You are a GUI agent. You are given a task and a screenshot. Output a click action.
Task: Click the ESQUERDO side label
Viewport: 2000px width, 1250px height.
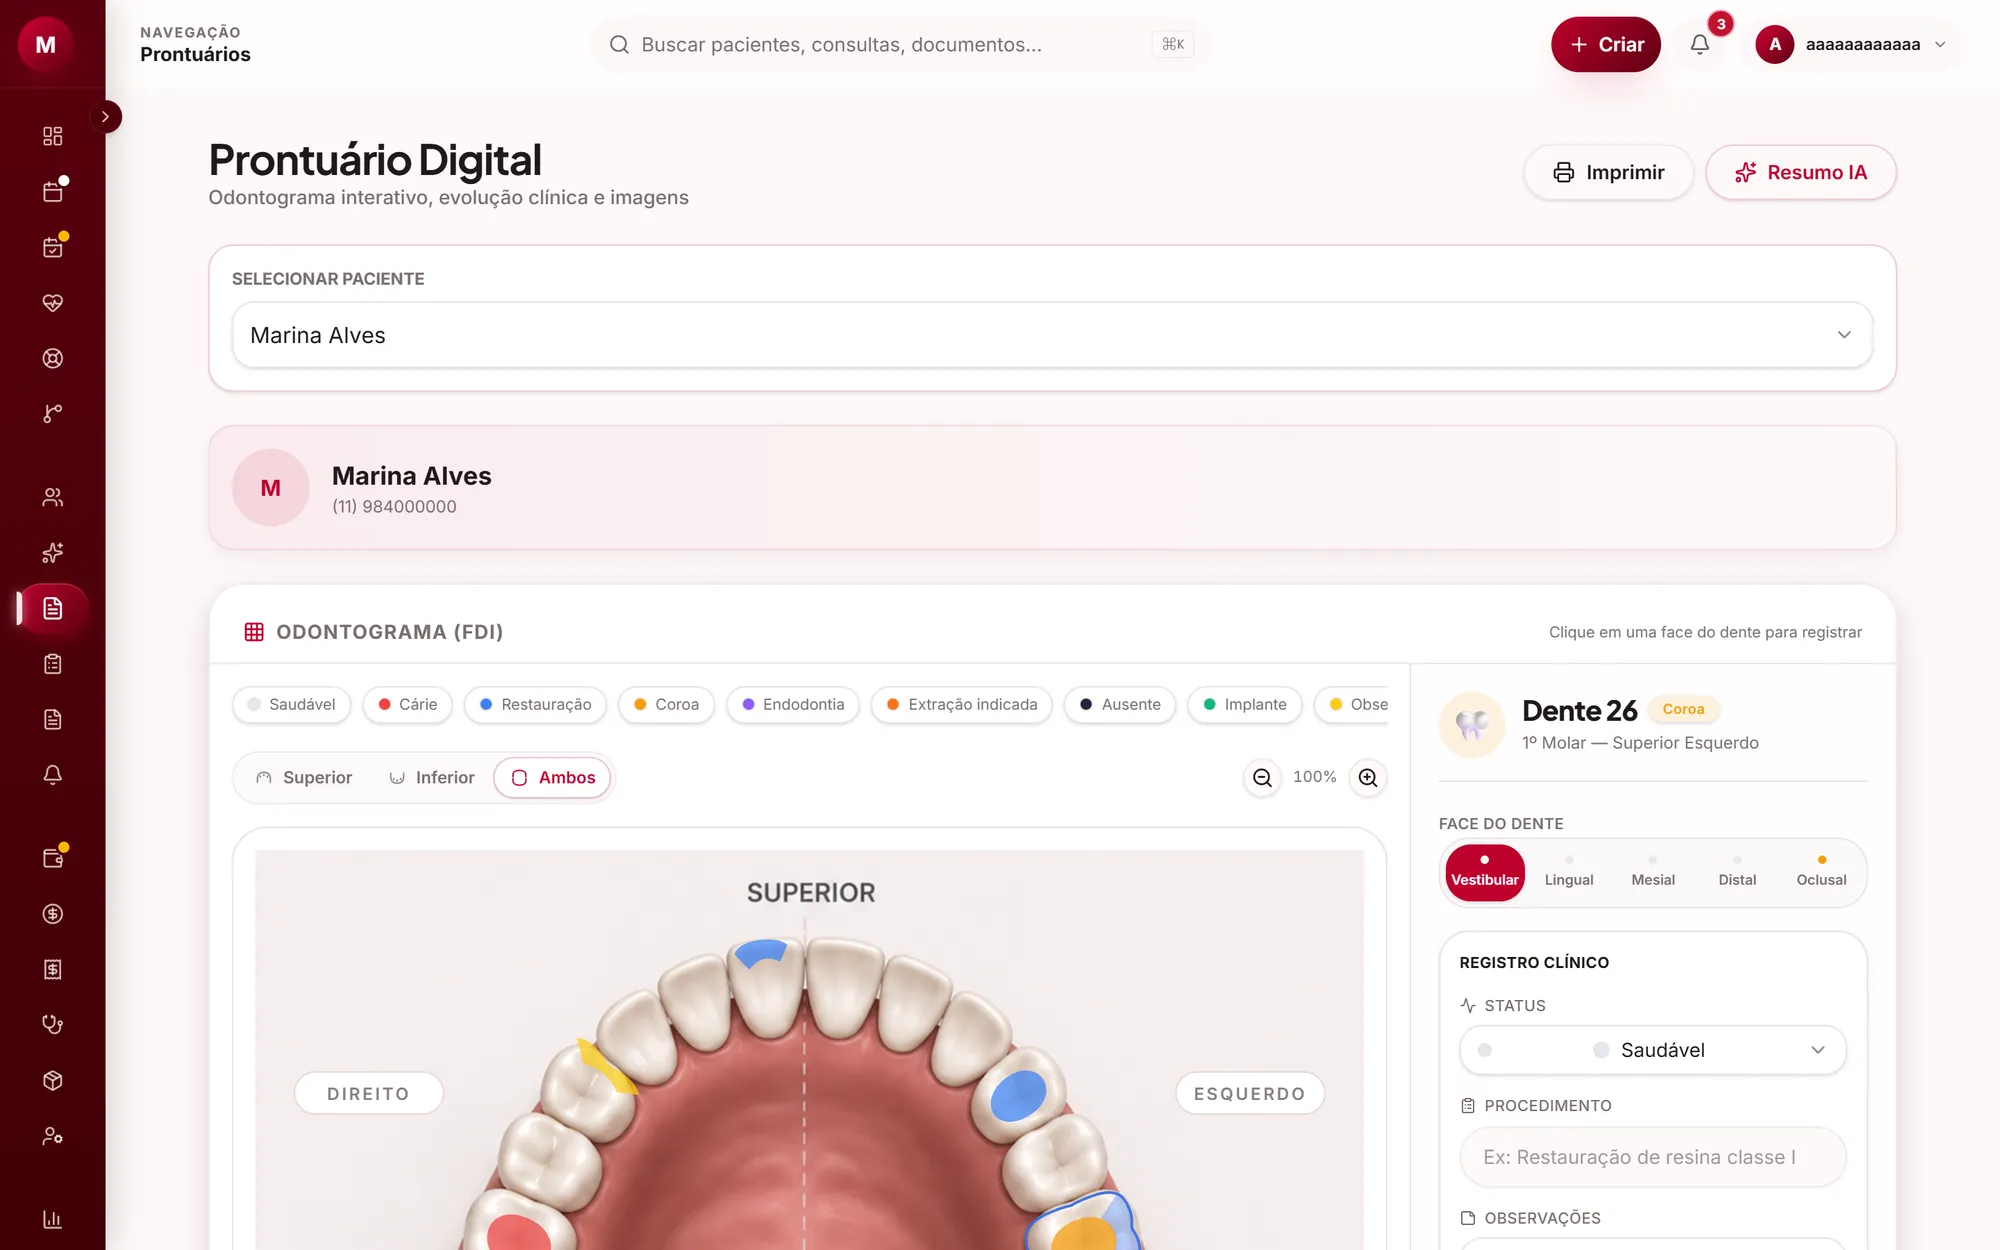click(x=1250, y=1094)
